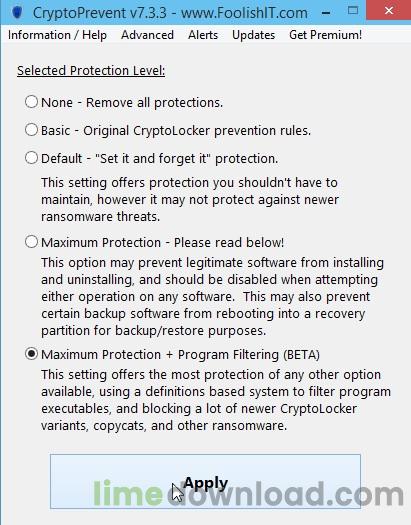Select the Maximum Protection radio button
Image resolution: width=411 pixels, height=525 pixels.
[x=31, y=242]
